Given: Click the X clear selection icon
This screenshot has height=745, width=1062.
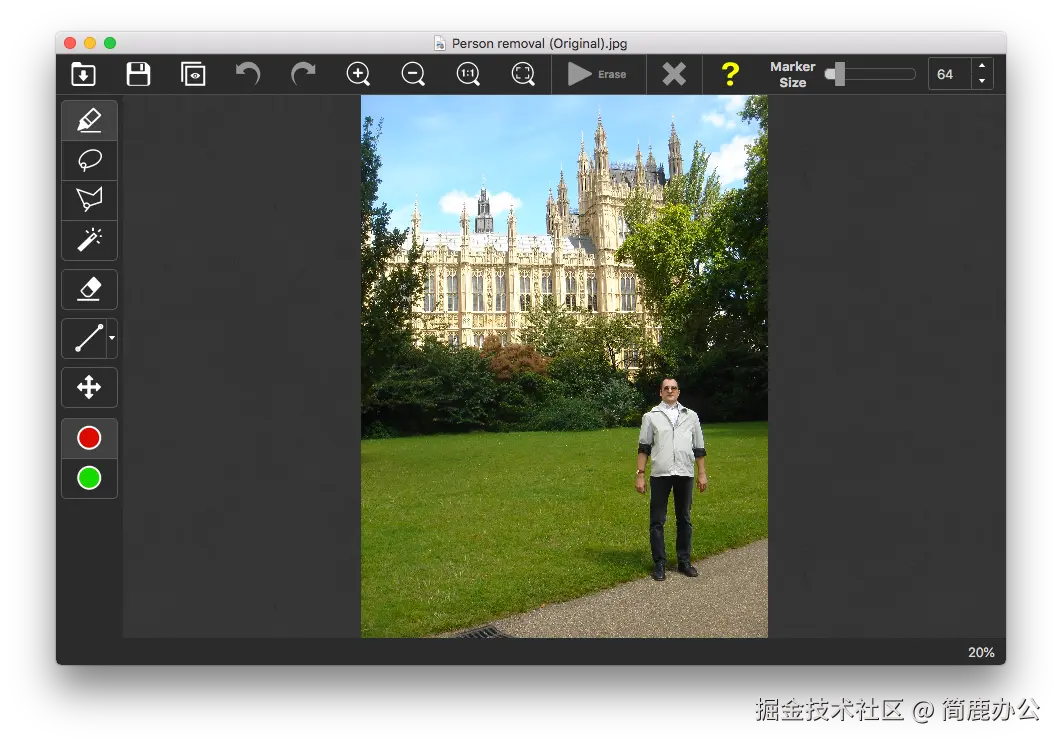Looking at the screenshot, I should pos(674,74).
